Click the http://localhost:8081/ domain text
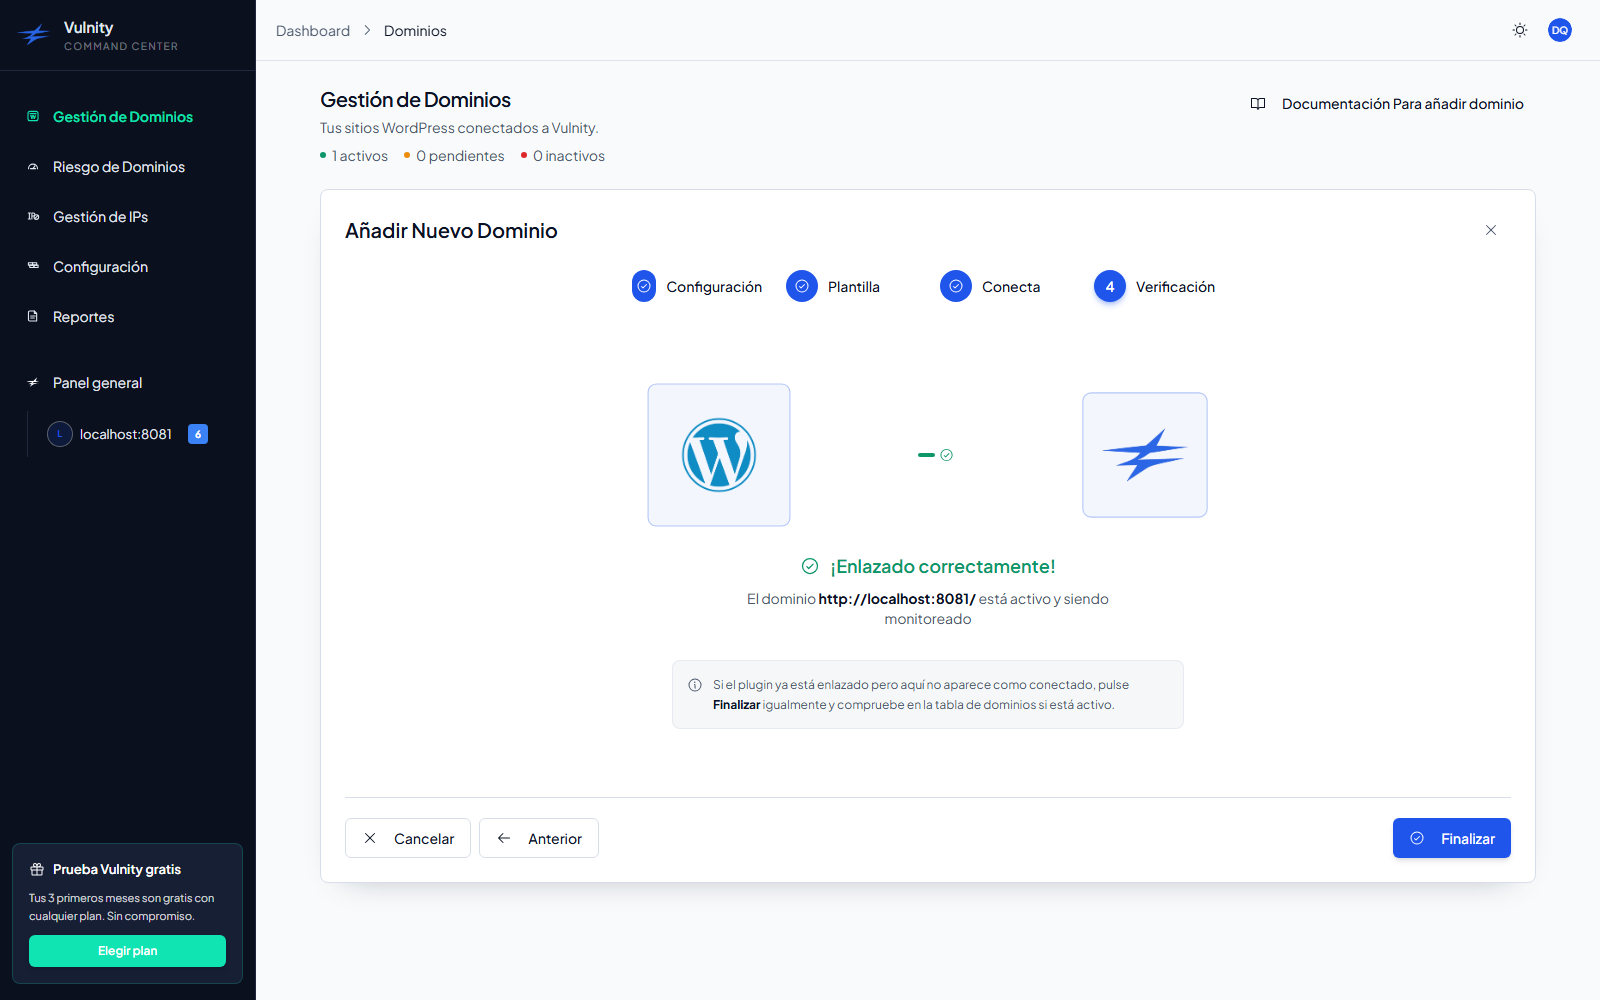The image size is (1600, 1000). (x=897, y=599)
